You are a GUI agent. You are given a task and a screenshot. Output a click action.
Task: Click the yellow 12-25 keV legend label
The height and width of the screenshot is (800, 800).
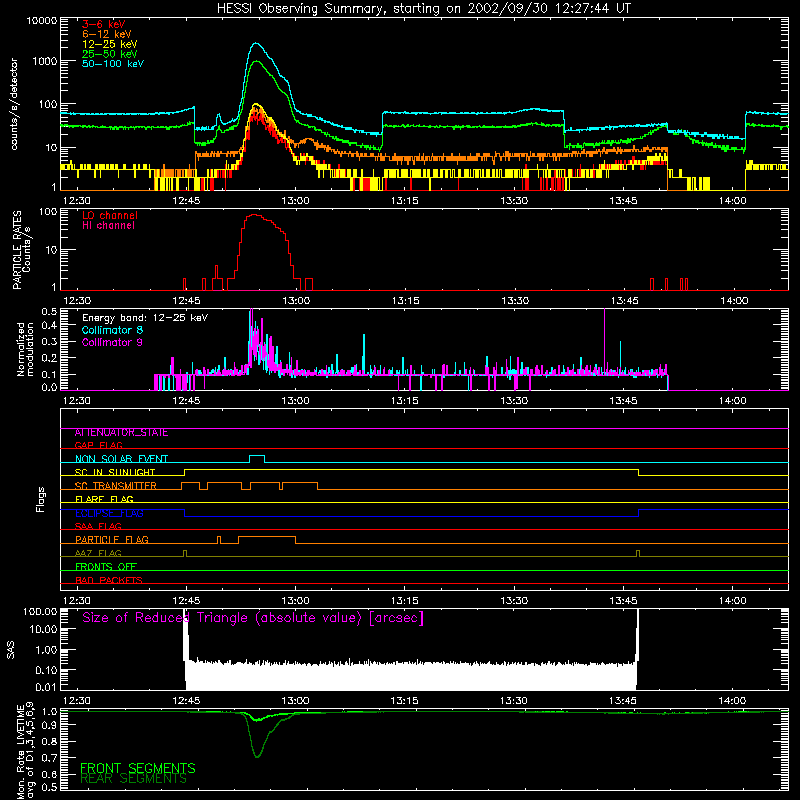point(110,44)
